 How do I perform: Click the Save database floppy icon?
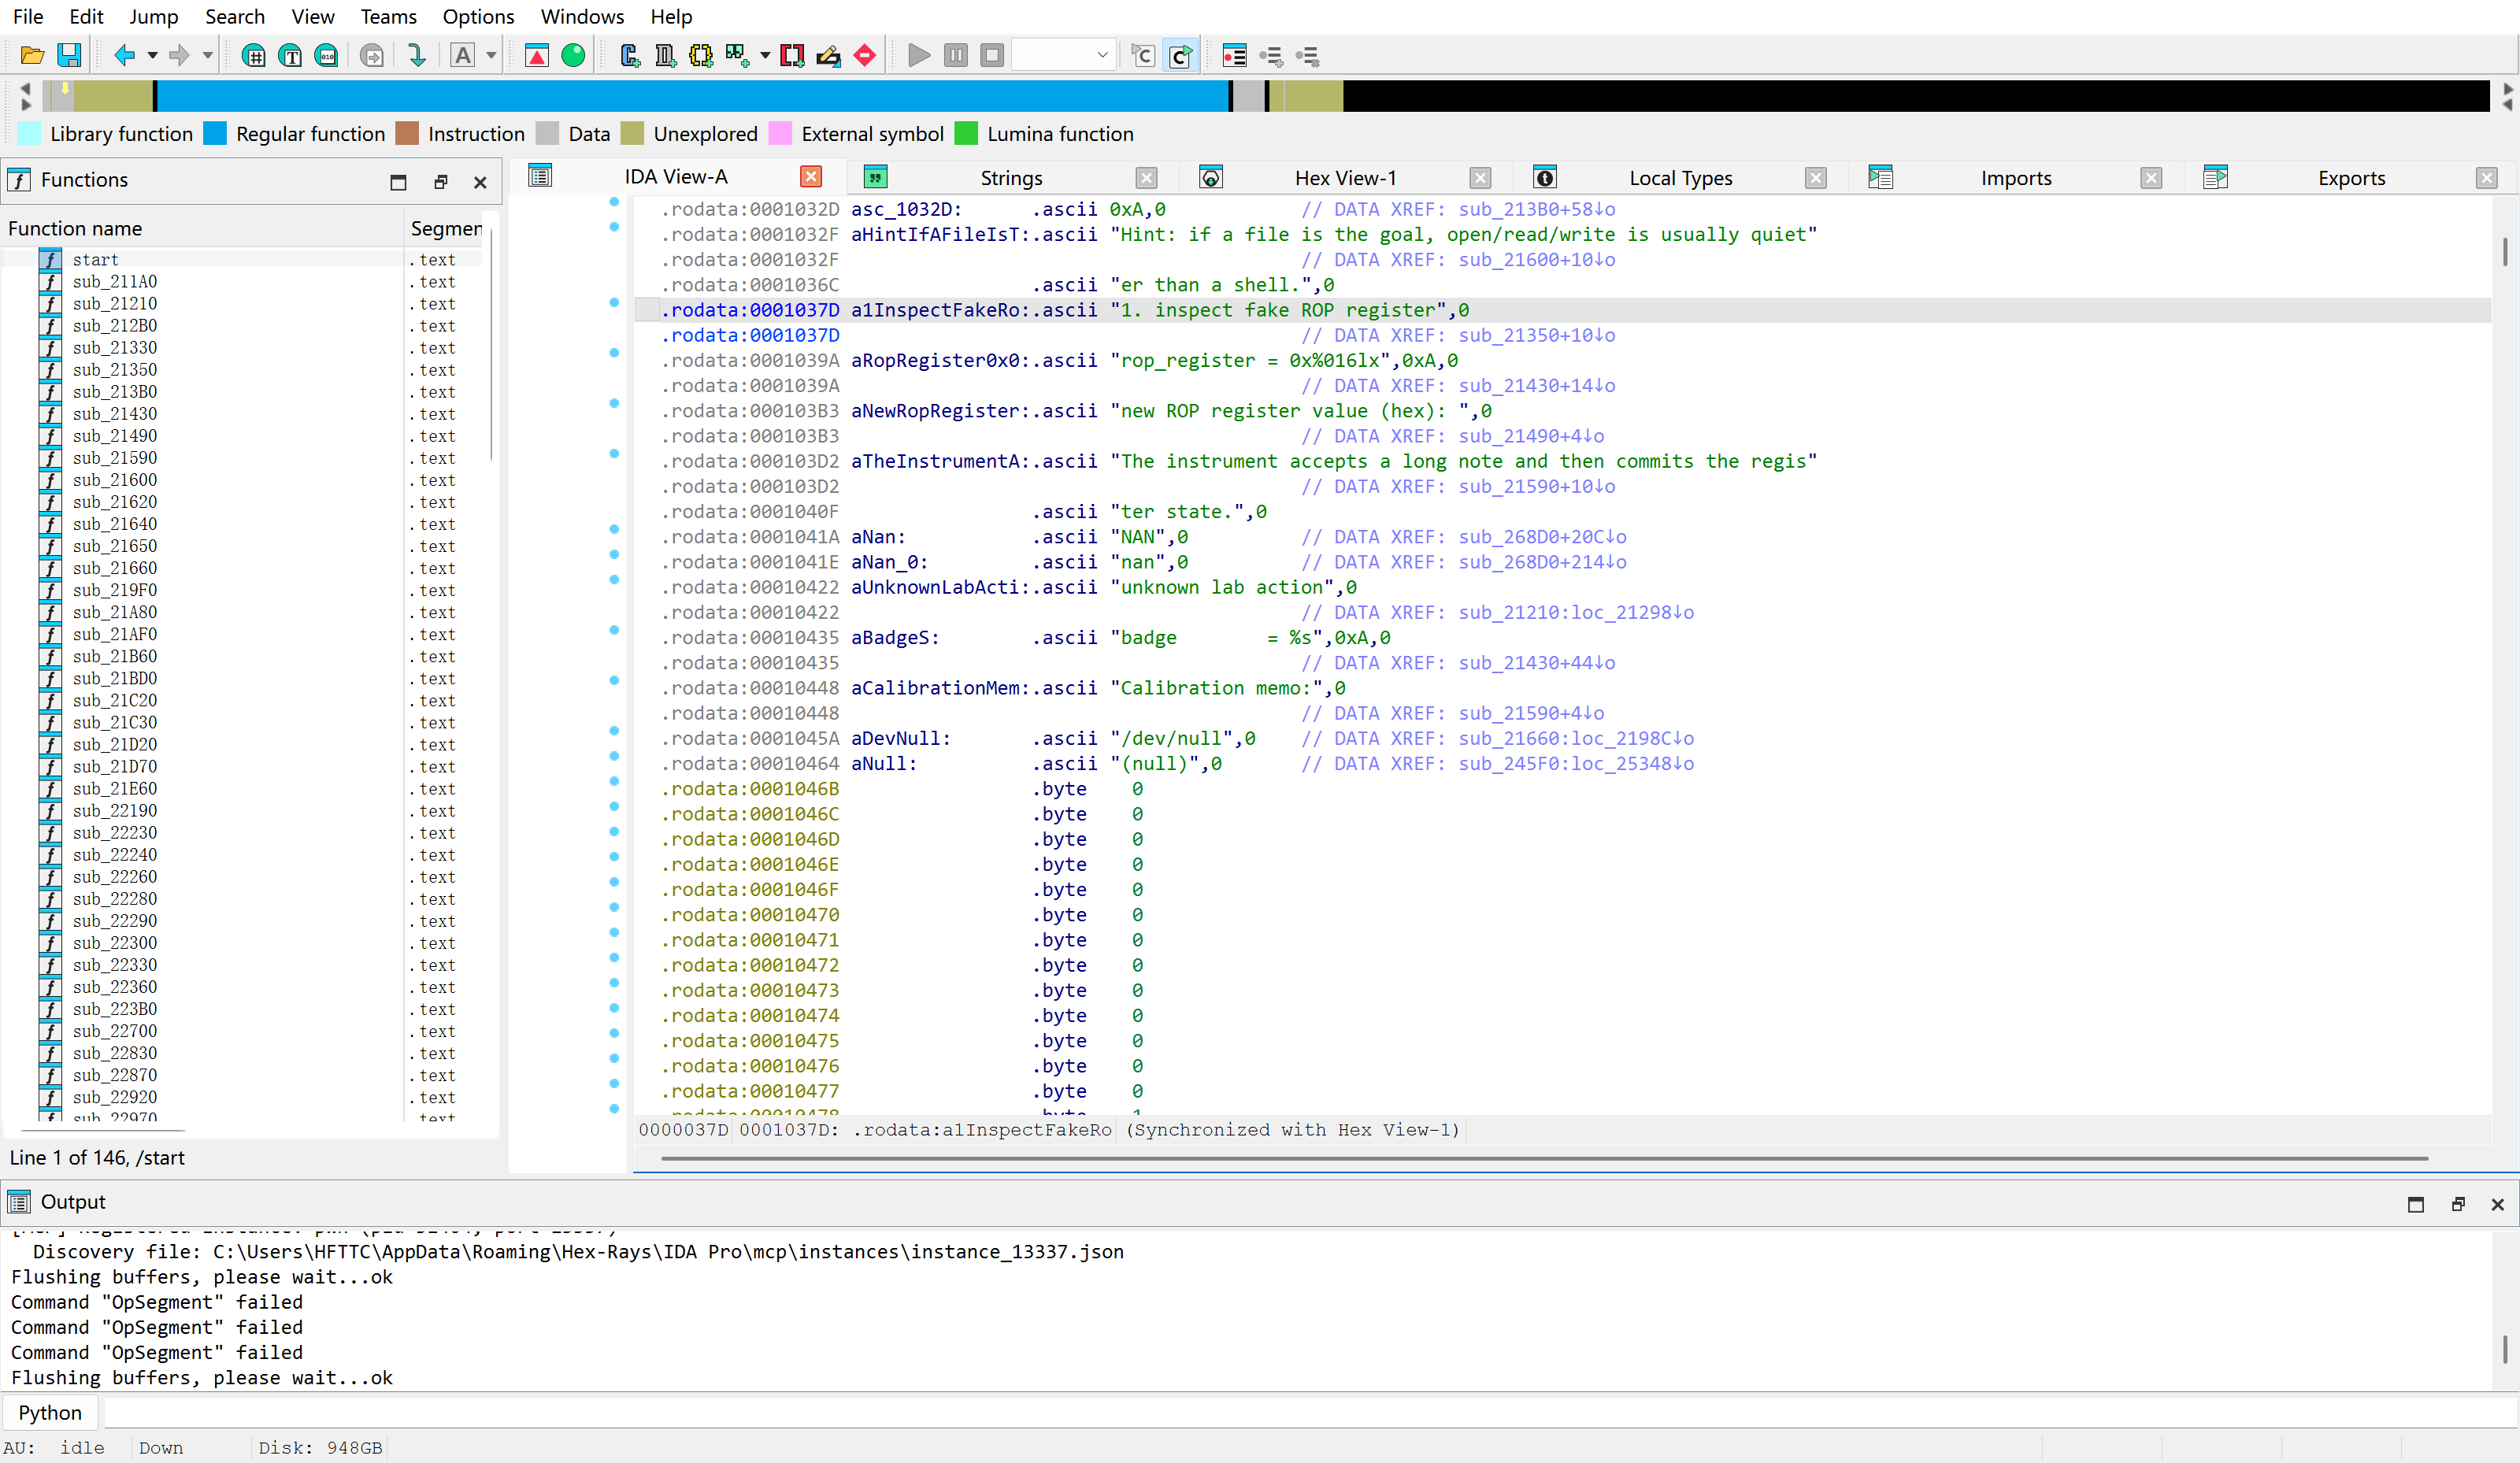tap(69, 56)
